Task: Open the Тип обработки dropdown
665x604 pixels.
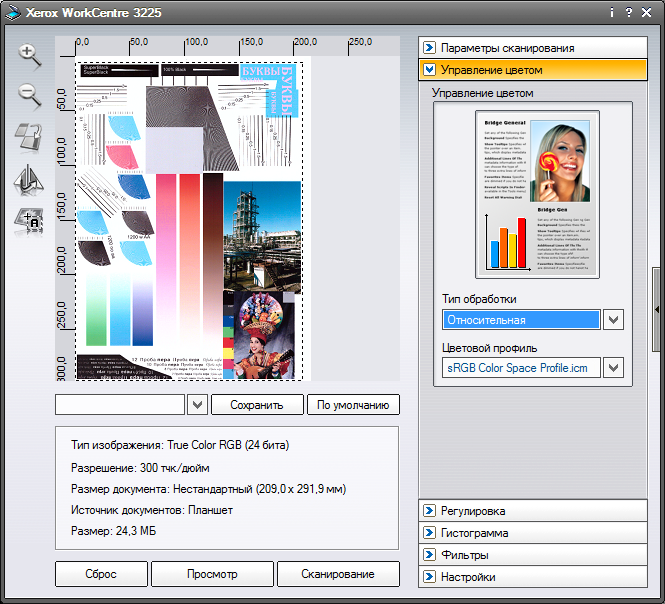Action: click(x=614, y=320)
